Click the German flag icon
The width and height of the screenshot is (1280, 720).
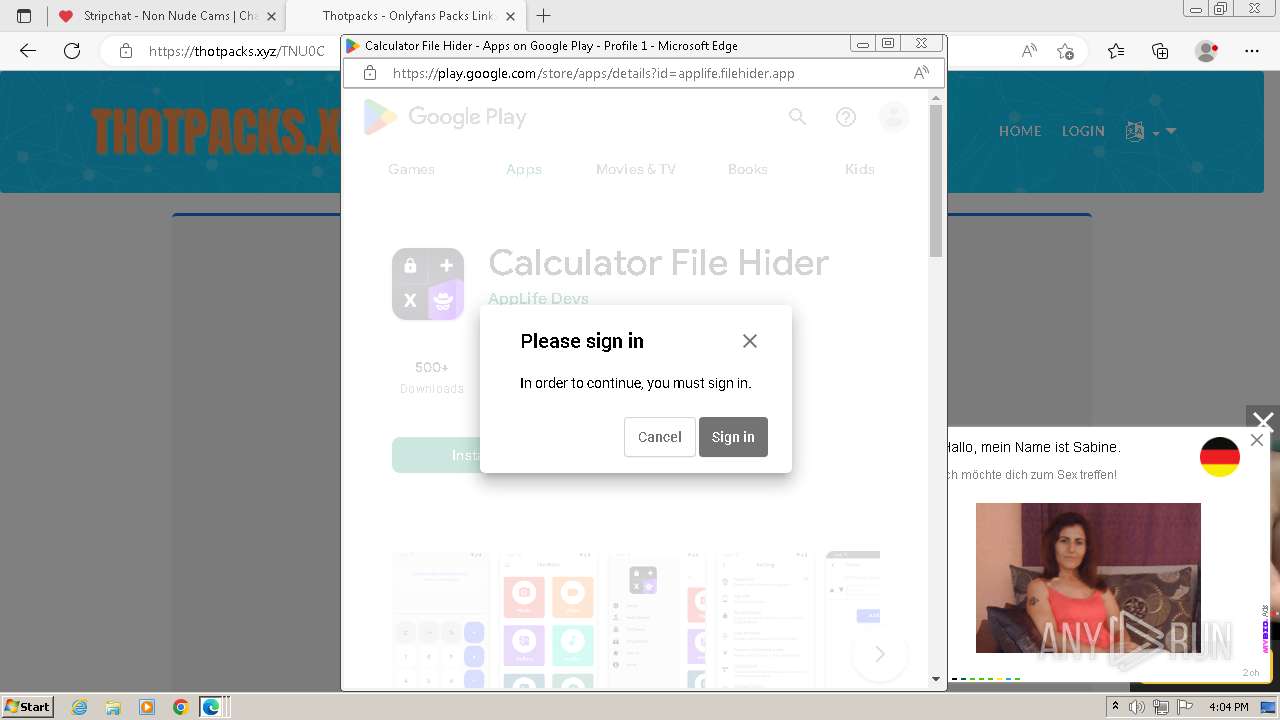[1220, 457]
